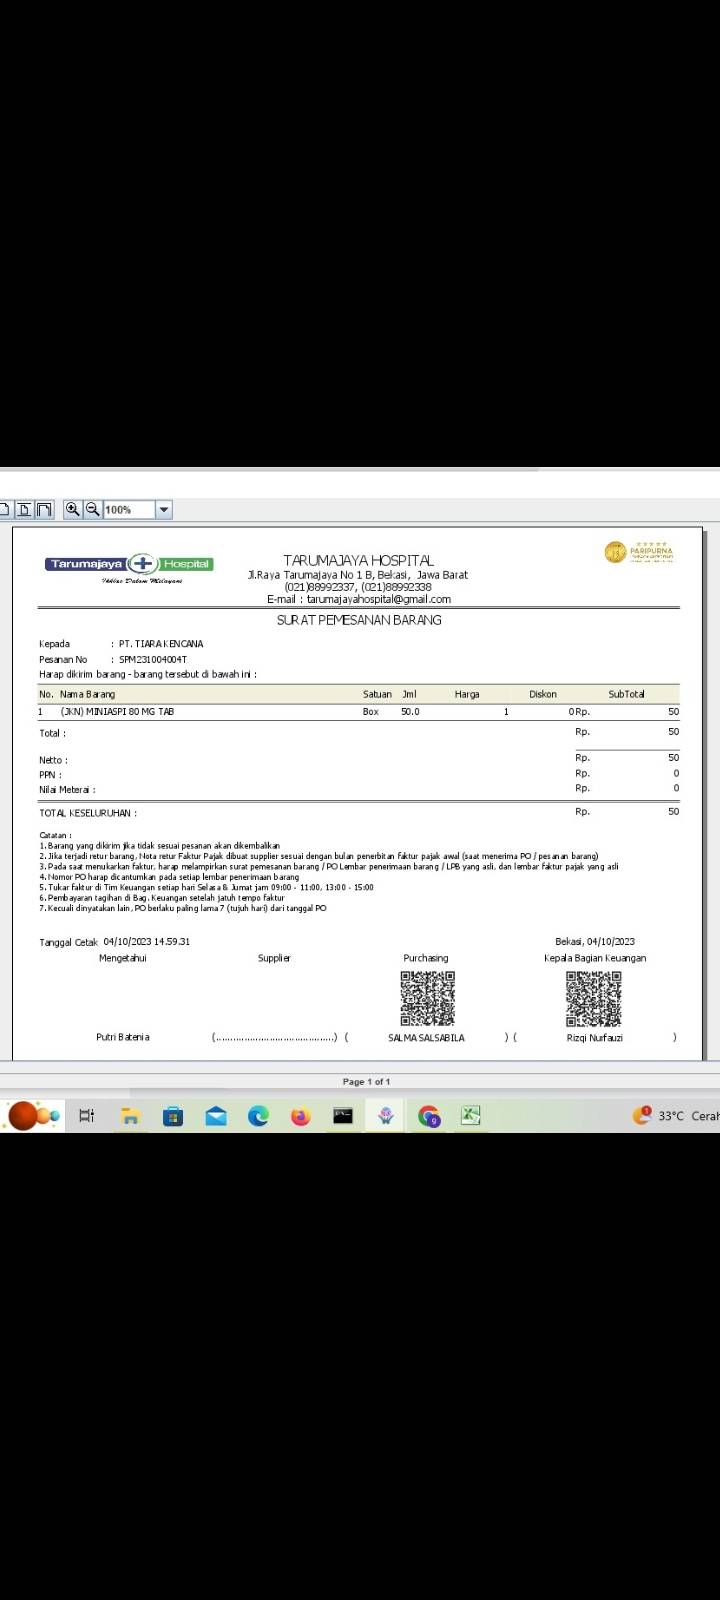This screenshot has width=720, height=1600.
Task: Launch Firefox from the taskbar
Action: (x=301, y=1116)
